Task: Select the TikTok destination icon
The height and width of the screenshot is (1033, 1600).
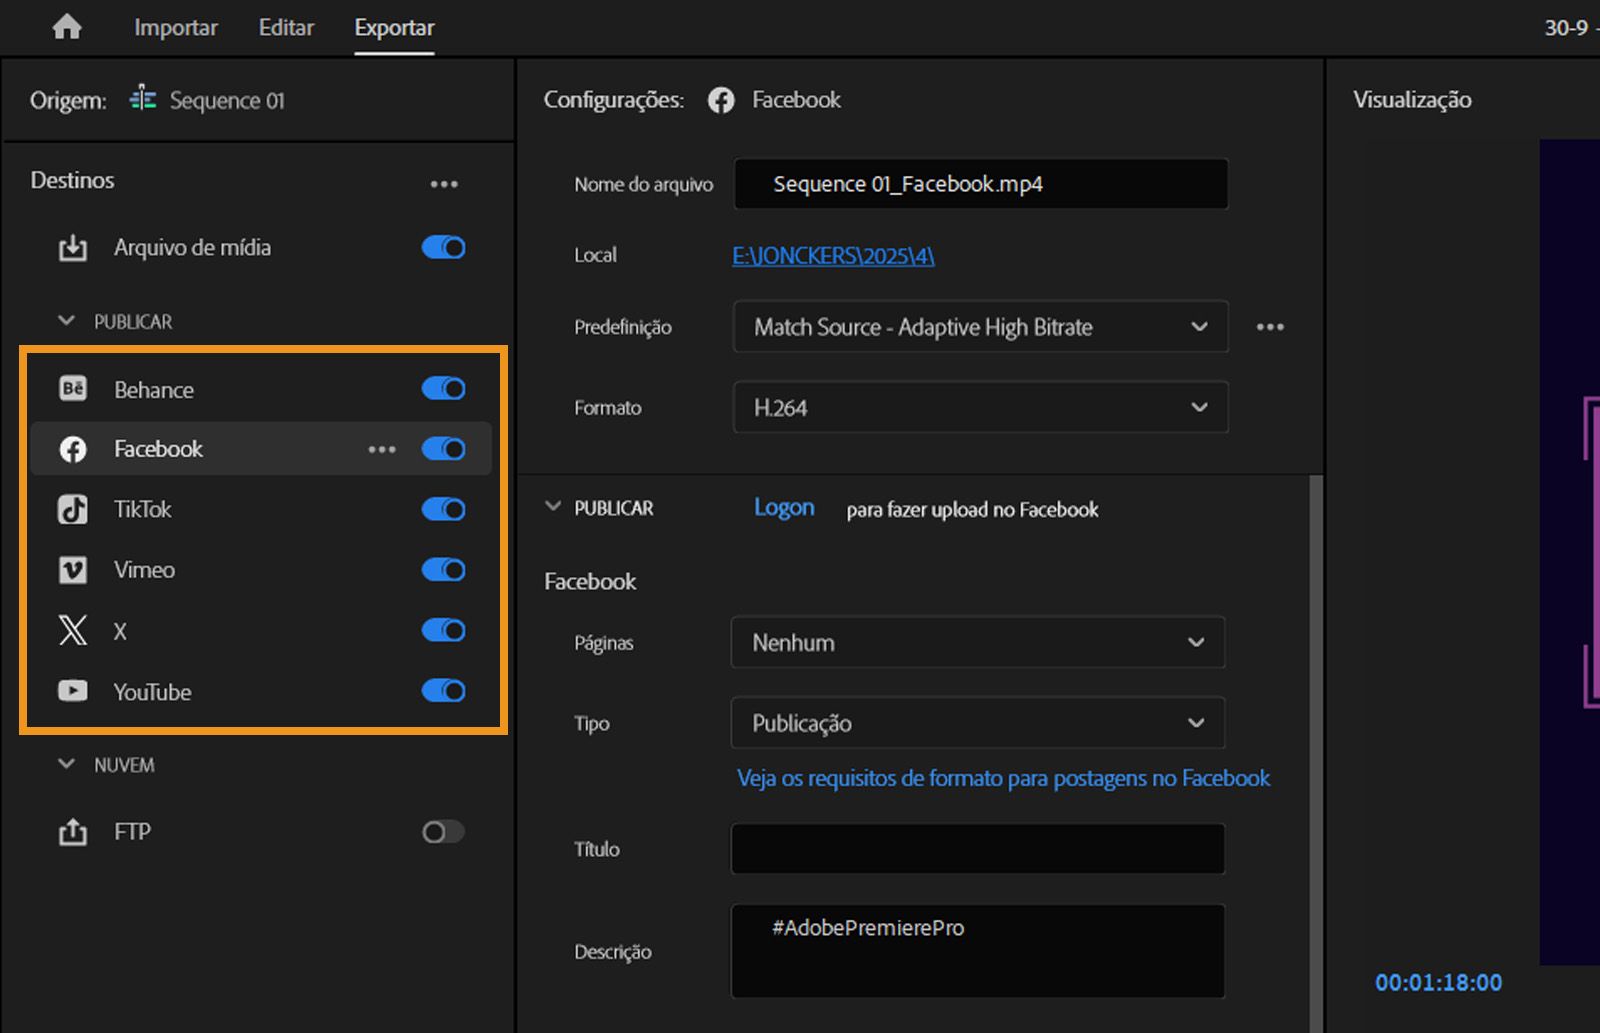Action: click(72, 509)
